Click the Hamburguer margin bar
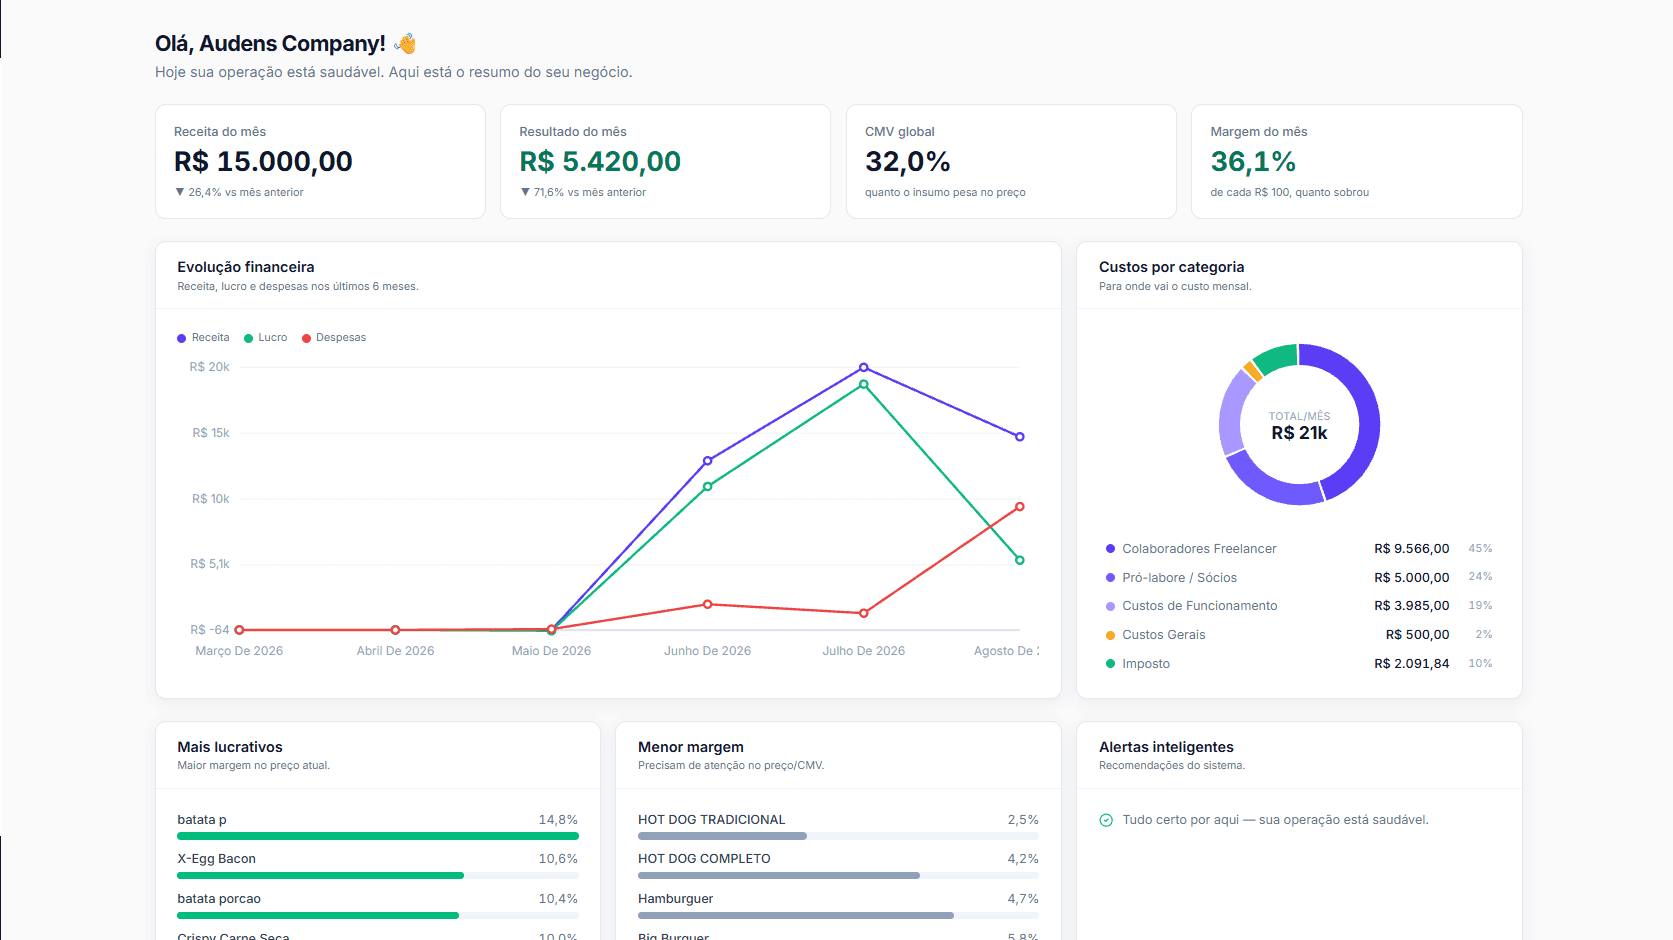Viewport: 1673px width, 940px height. [796, 915]
